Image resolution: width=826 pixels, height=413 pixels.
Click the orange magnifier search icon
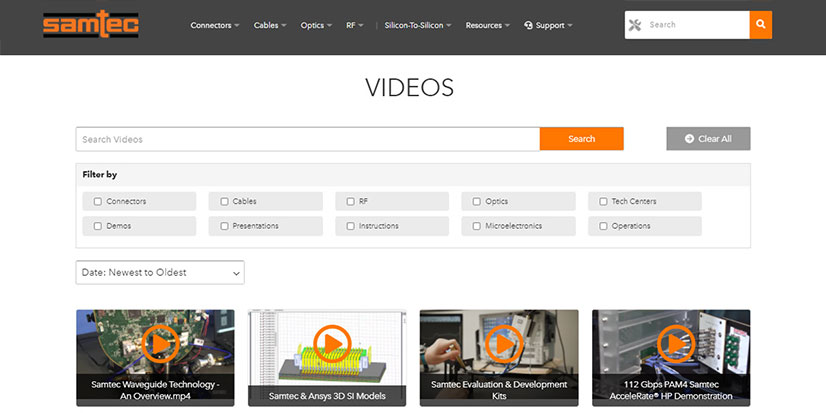point(761,25)
